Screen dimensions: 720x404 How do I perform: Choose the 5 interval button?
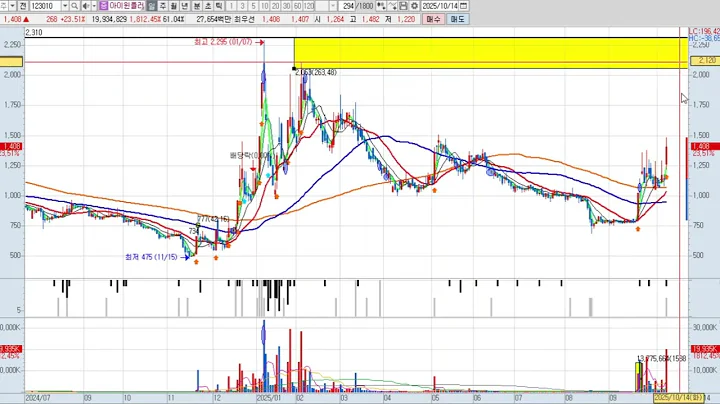[253, 6]
